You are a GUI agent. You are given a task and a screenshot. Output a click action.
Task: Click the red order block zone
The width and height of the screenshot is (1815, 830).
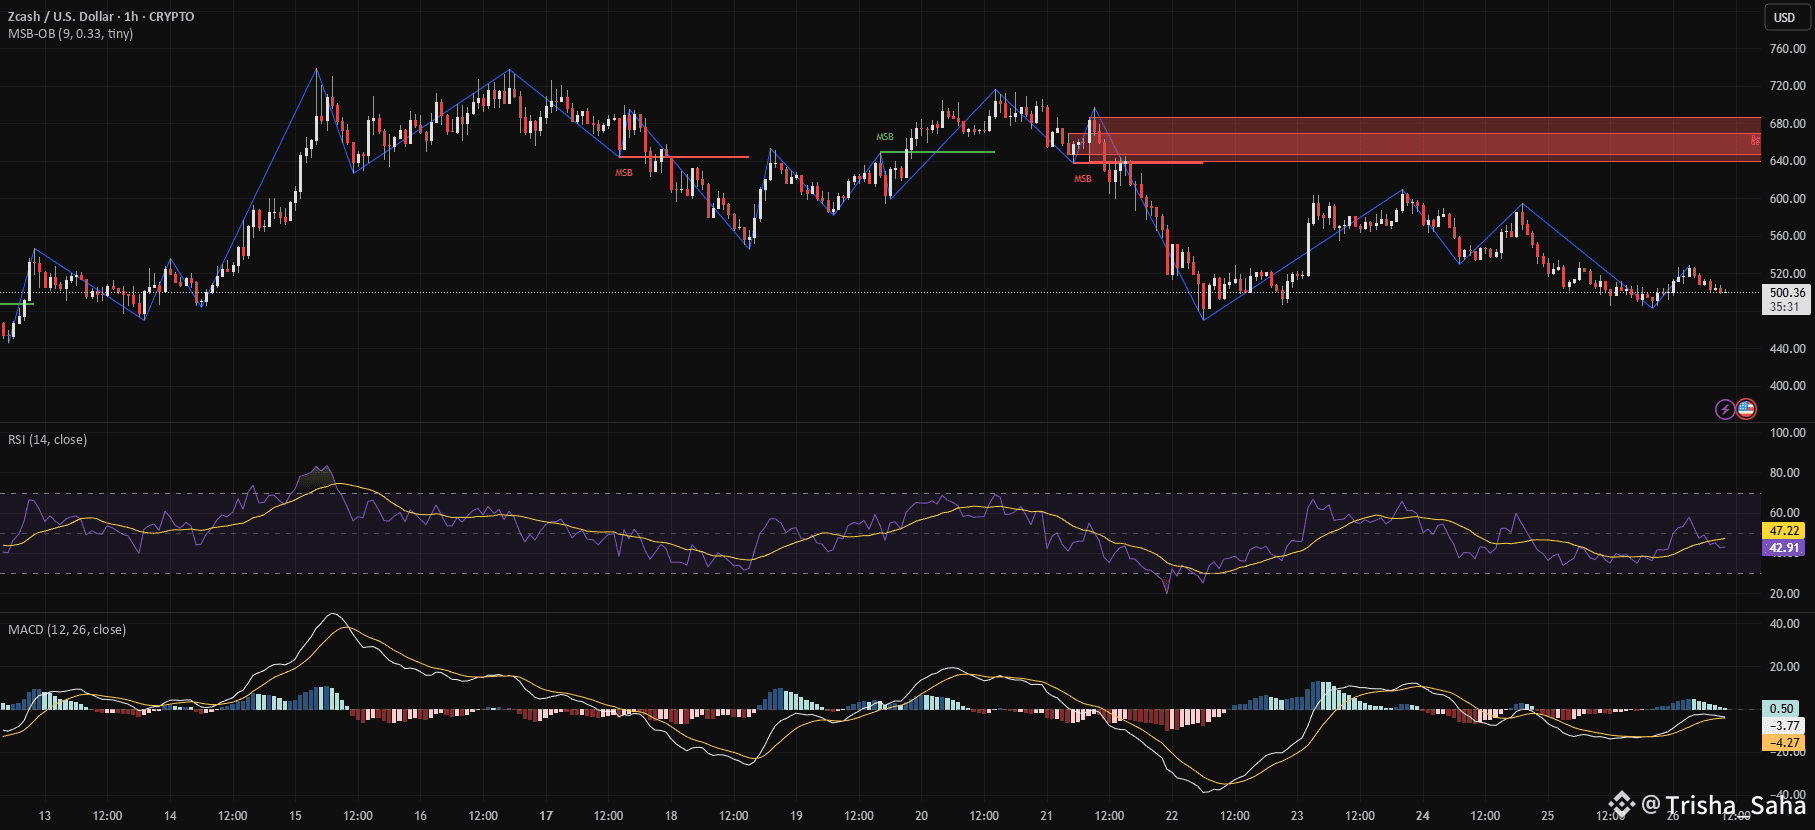1400,140
